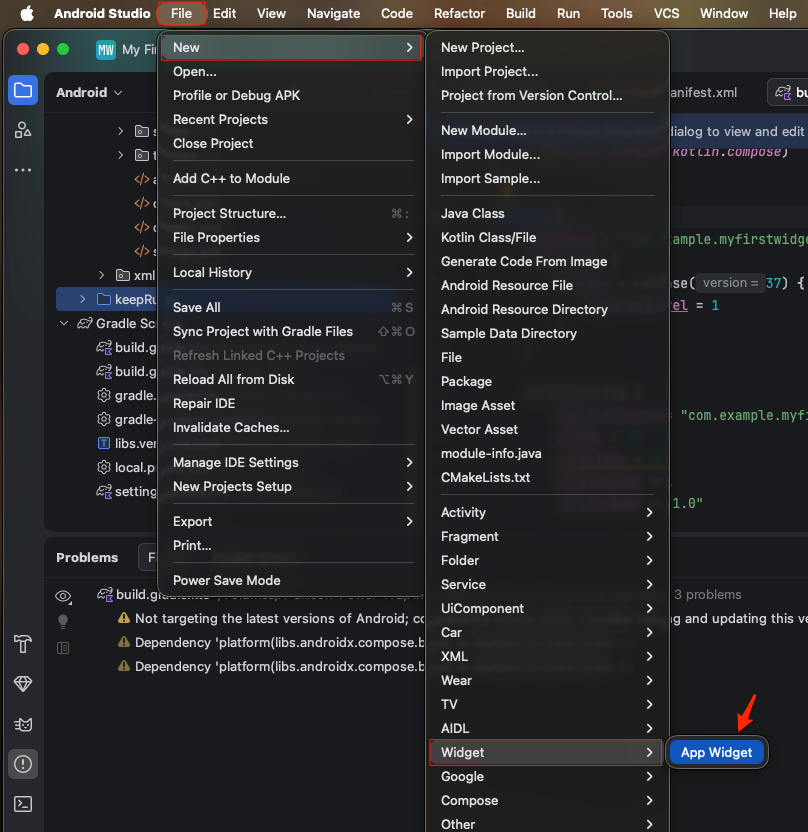
Task: Click the Apple menu logo
Action: point(27,13)
